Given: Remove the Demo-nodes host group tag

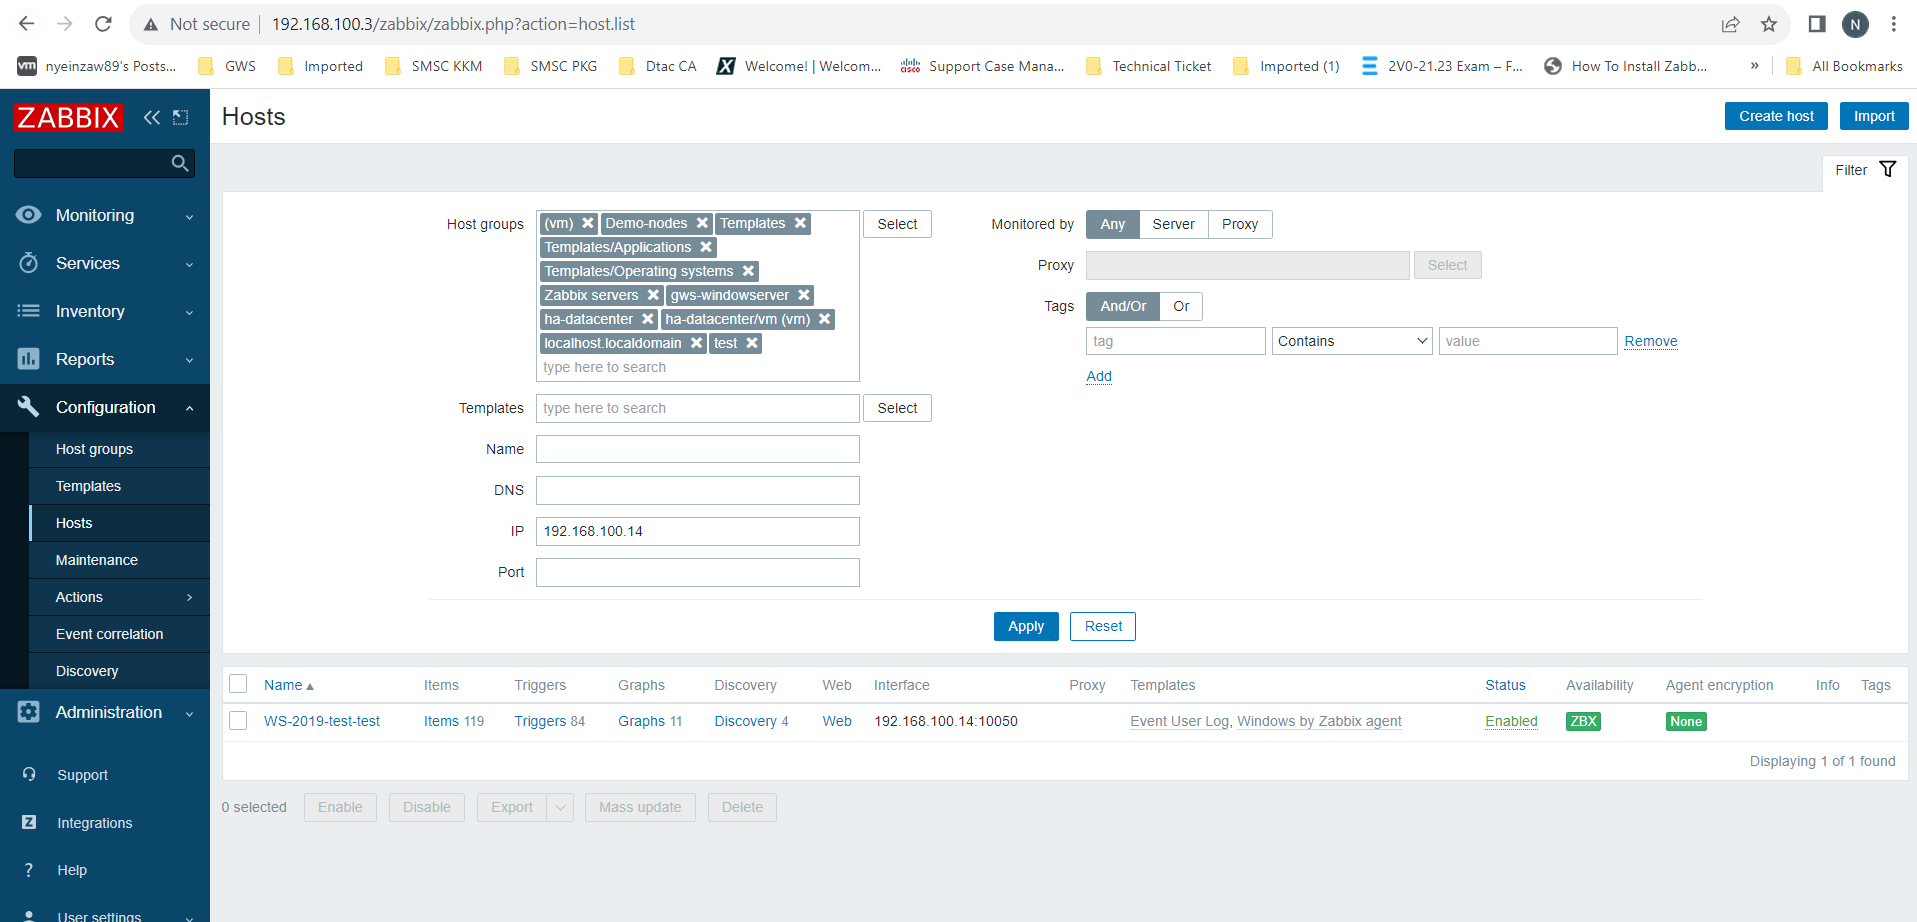Looking at the screenshot, I should point(702,224).
